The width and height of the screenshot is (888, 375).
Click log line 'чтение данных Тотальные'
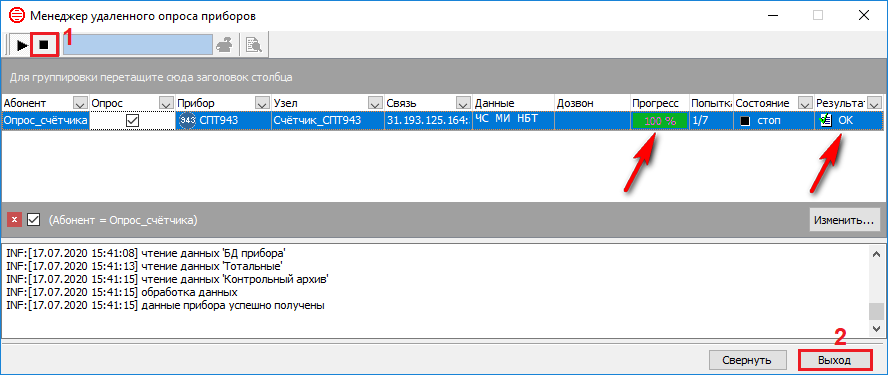[x=144, y=265]
